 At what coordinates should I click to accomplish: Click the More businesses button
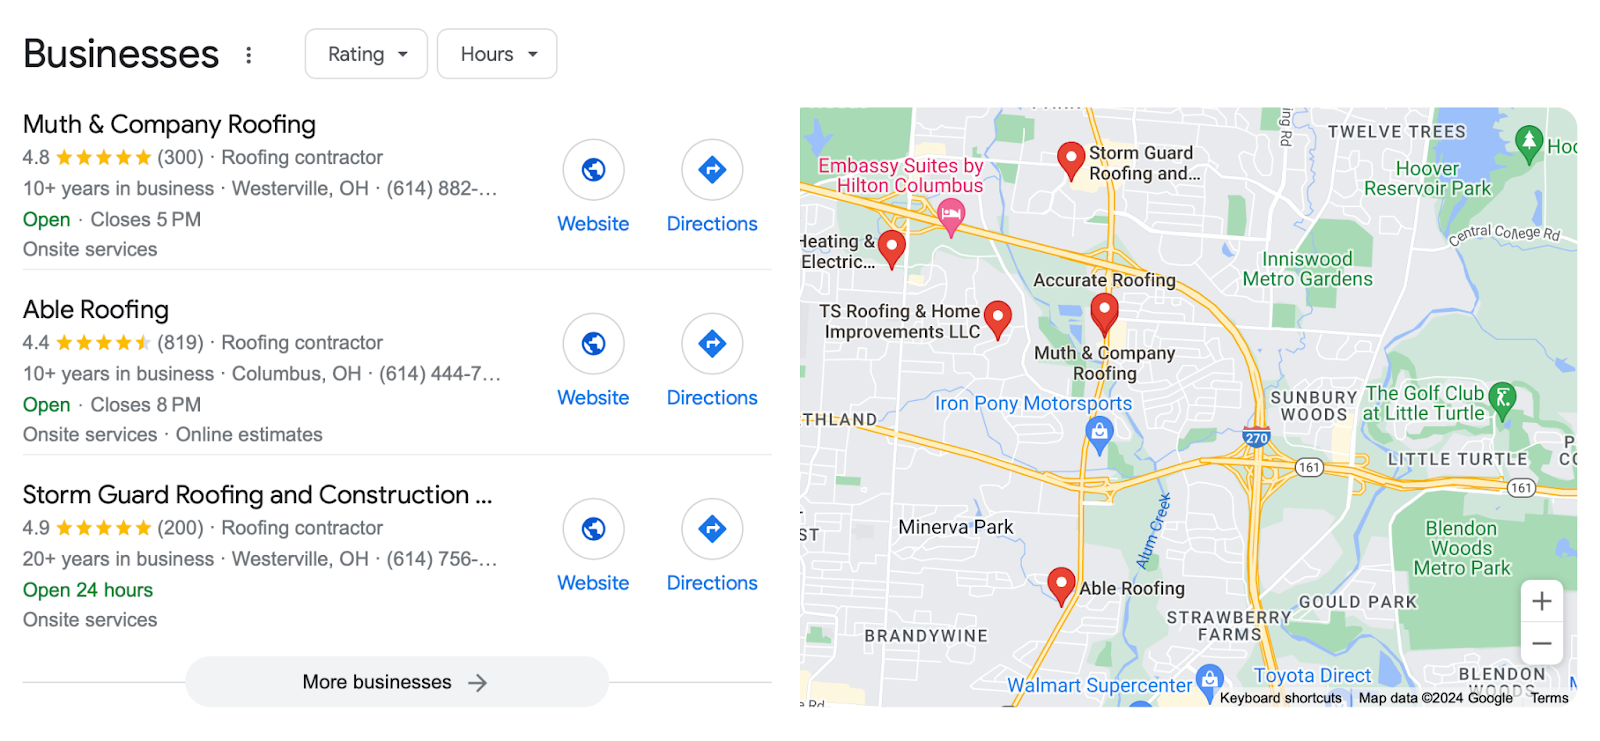click(397, 682)
